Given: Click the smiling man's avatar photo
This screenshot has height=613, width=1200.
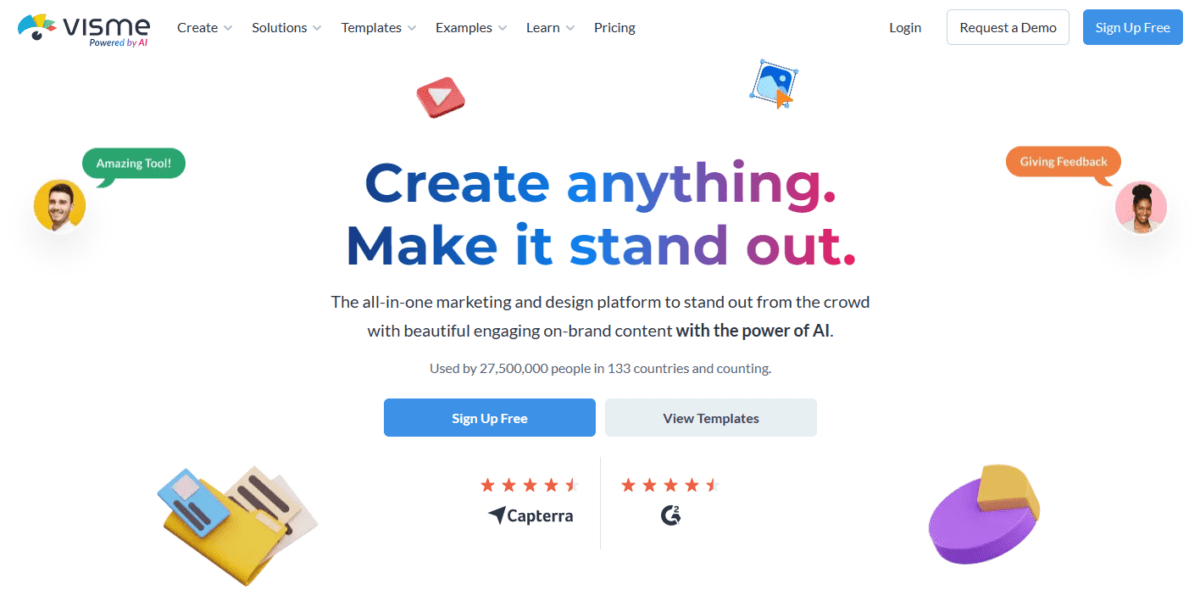Looking at the screenshot, I should (x=60, y=205).
